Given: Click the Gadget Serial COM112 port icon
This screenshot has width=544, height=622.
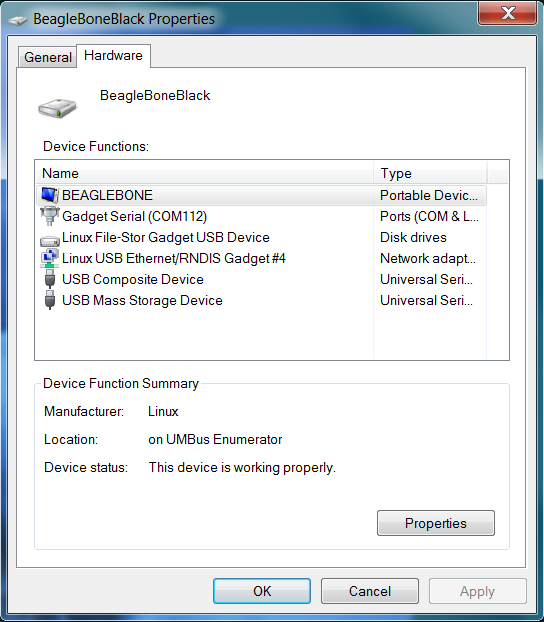Looking at the screenshot, I should coord(50,216).
